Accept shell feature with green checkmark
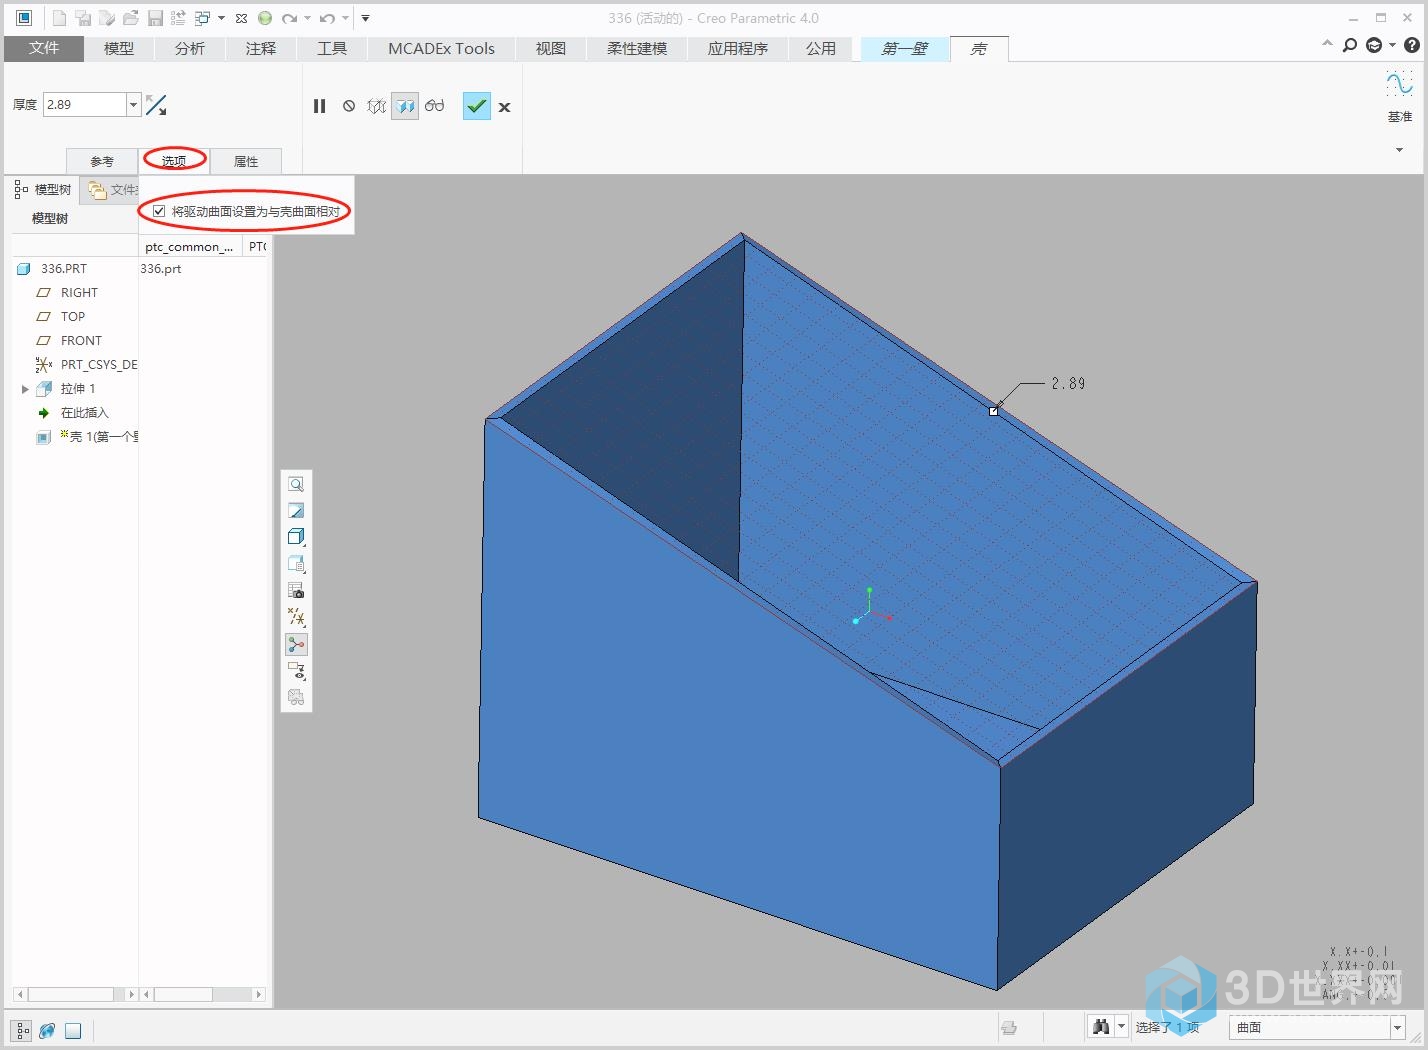 pos(477,106)
